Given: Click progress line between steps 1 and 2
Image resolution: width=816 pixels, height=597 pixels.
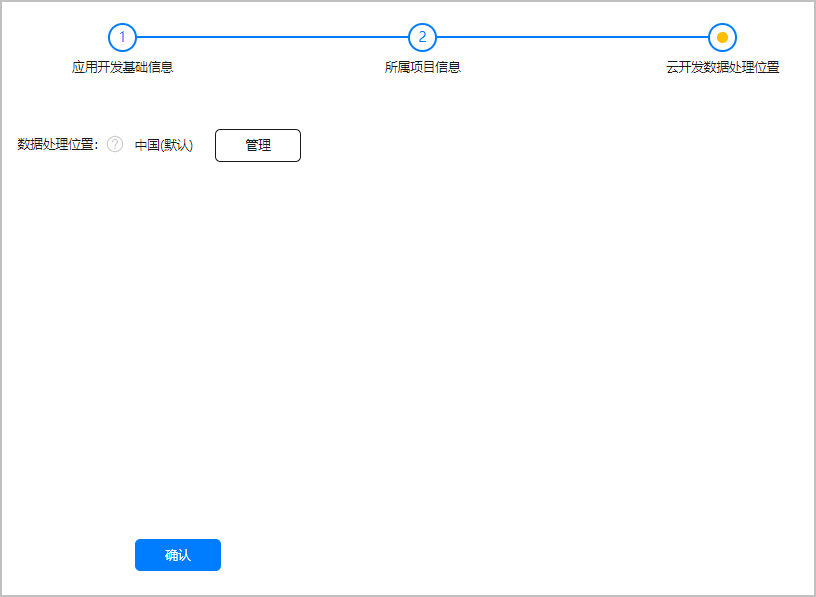Looking at the screenshot, I should pyautogui.click(x=272, y=37).
